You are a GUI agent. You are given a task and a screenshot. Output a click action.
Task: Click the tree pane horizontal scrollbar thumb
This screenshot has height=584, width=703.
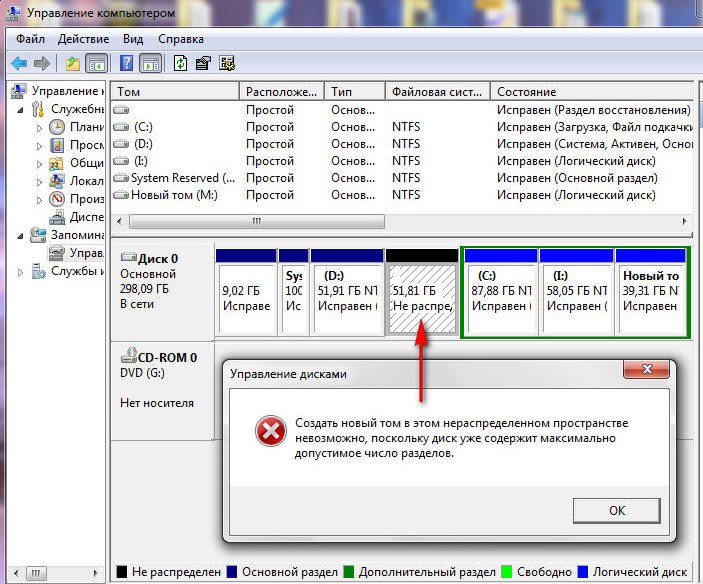[x=36, y=572]
